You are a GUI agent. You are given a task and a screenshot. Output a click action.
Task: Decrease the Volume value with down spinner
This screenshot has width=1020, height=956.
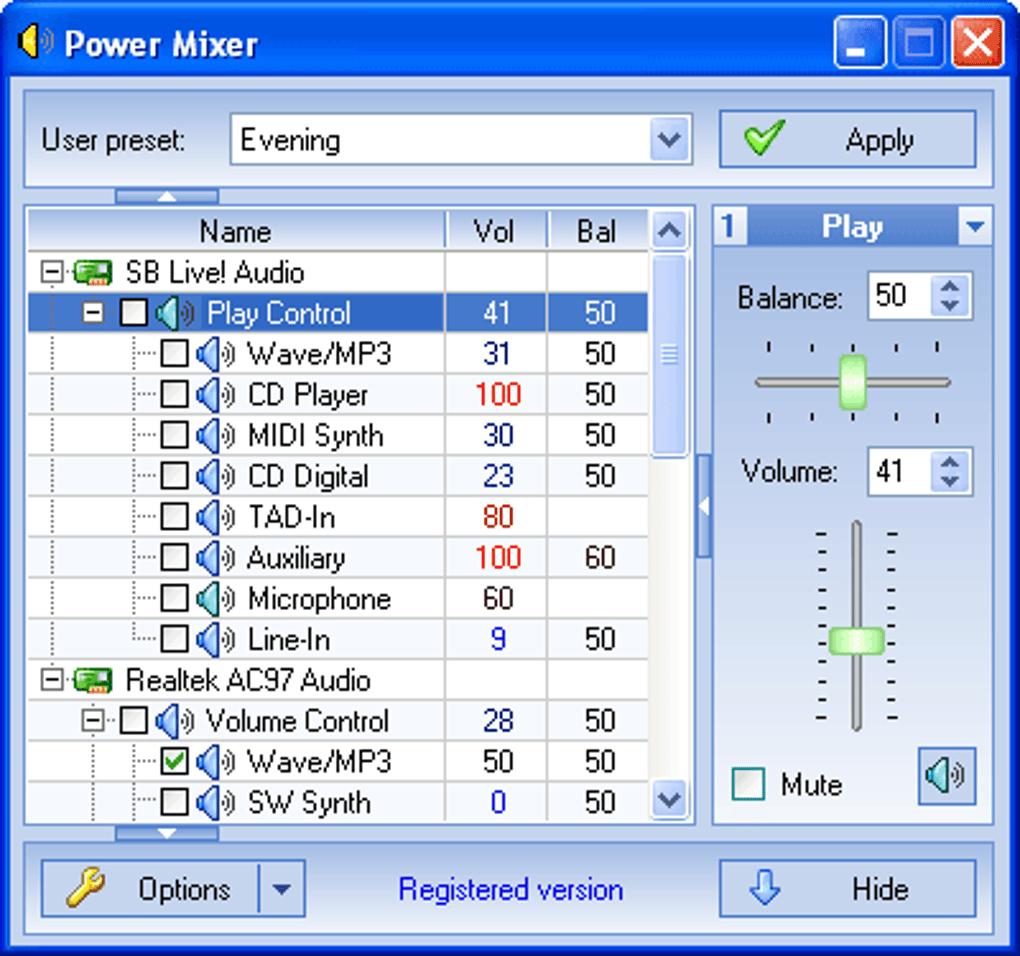[x=950, y=482]
